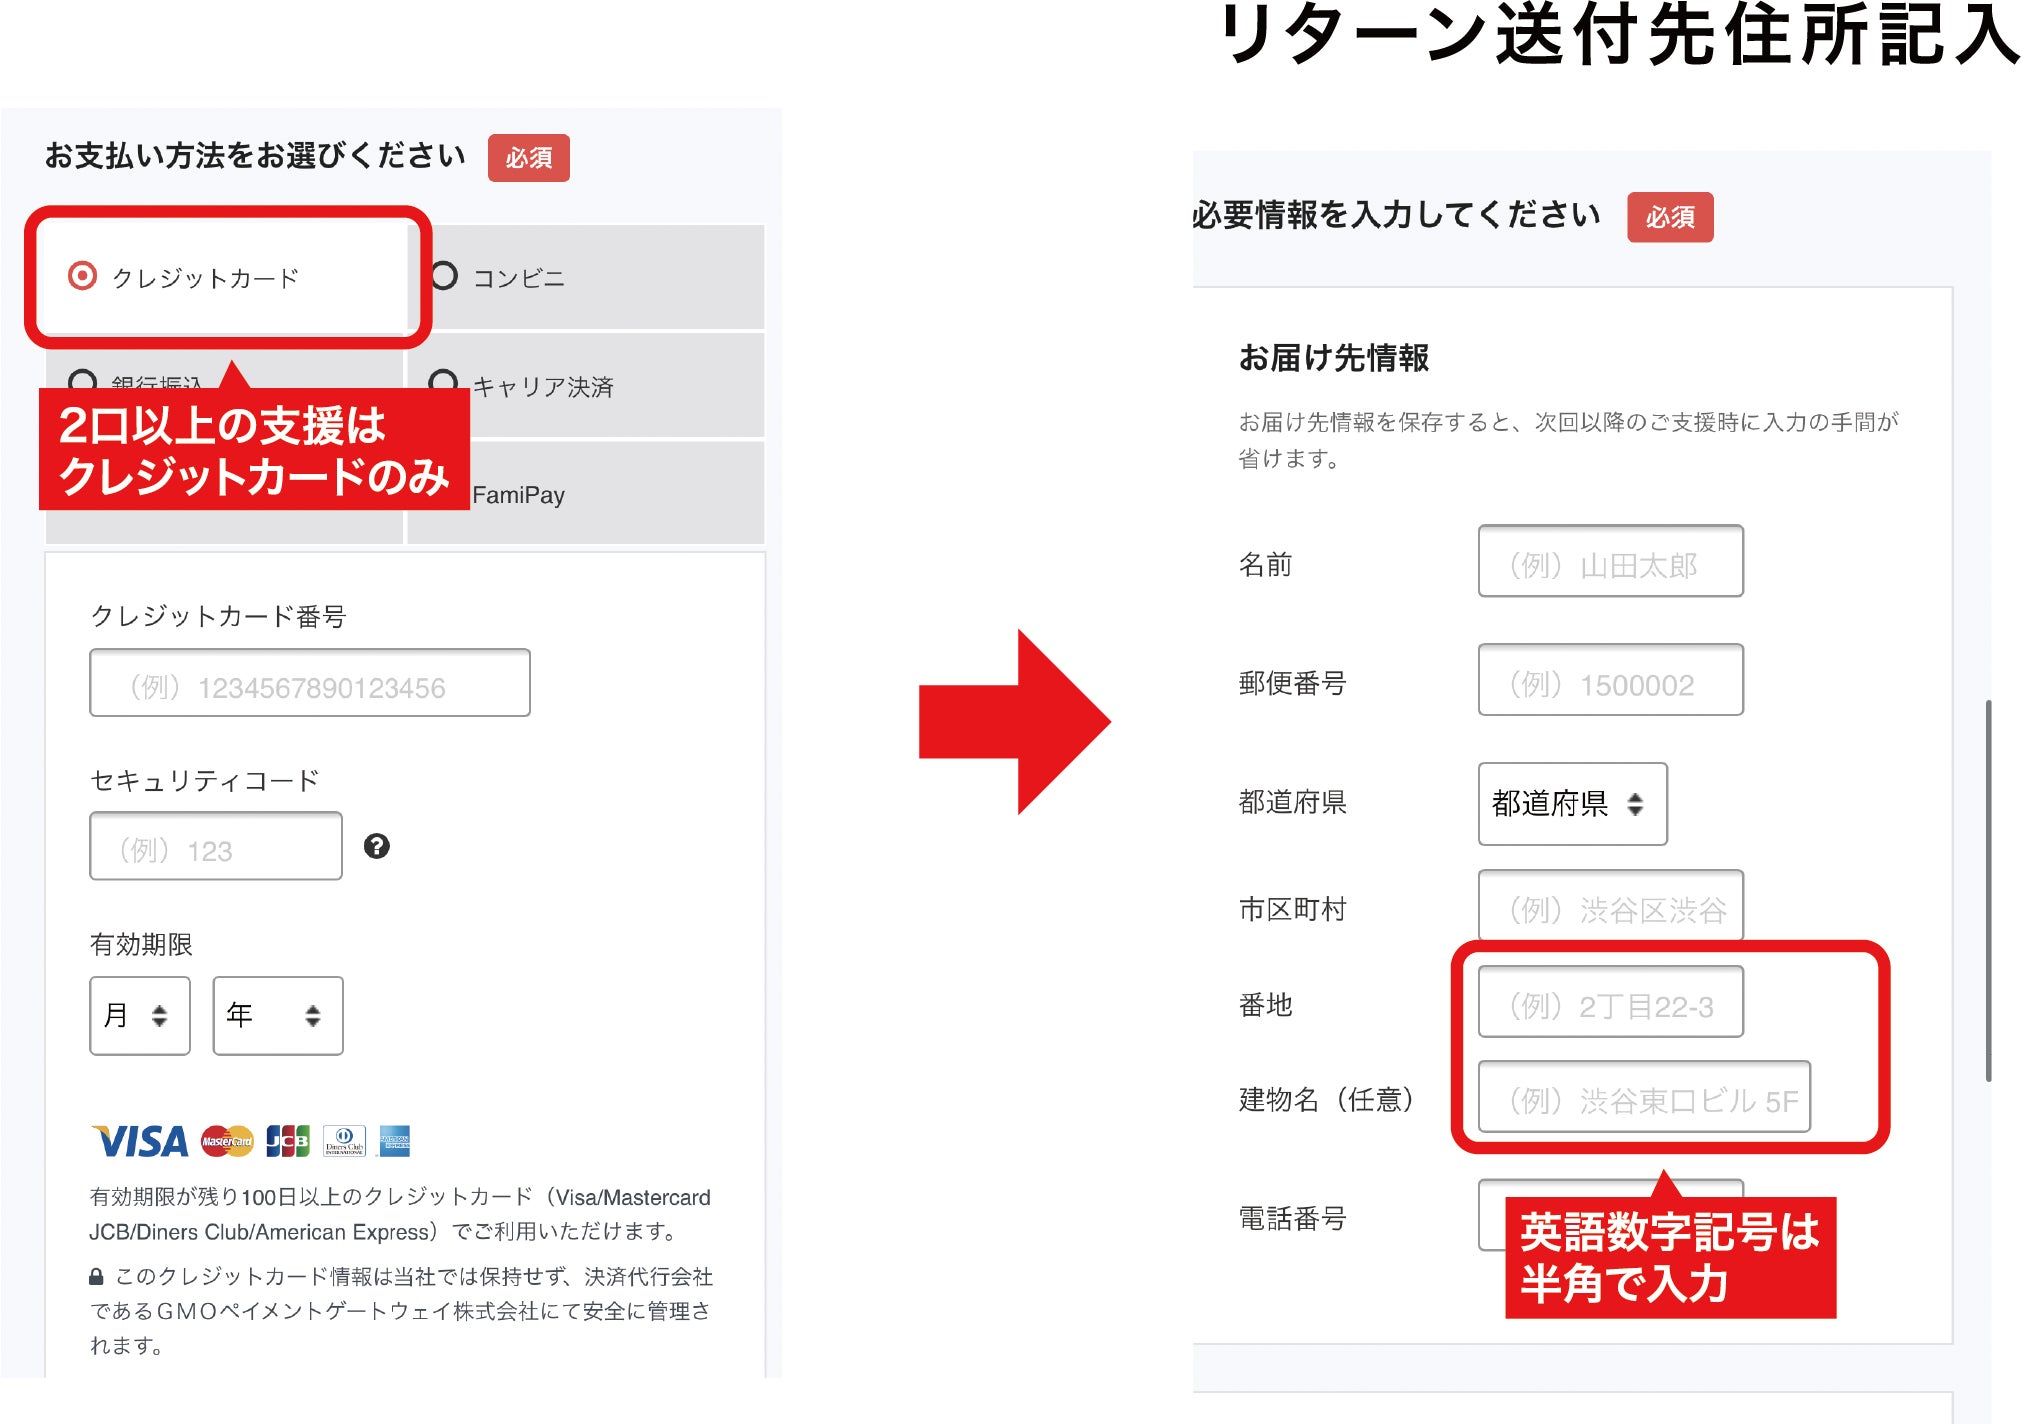Click the 郵便番号 postal code field

pos(1610,680)
